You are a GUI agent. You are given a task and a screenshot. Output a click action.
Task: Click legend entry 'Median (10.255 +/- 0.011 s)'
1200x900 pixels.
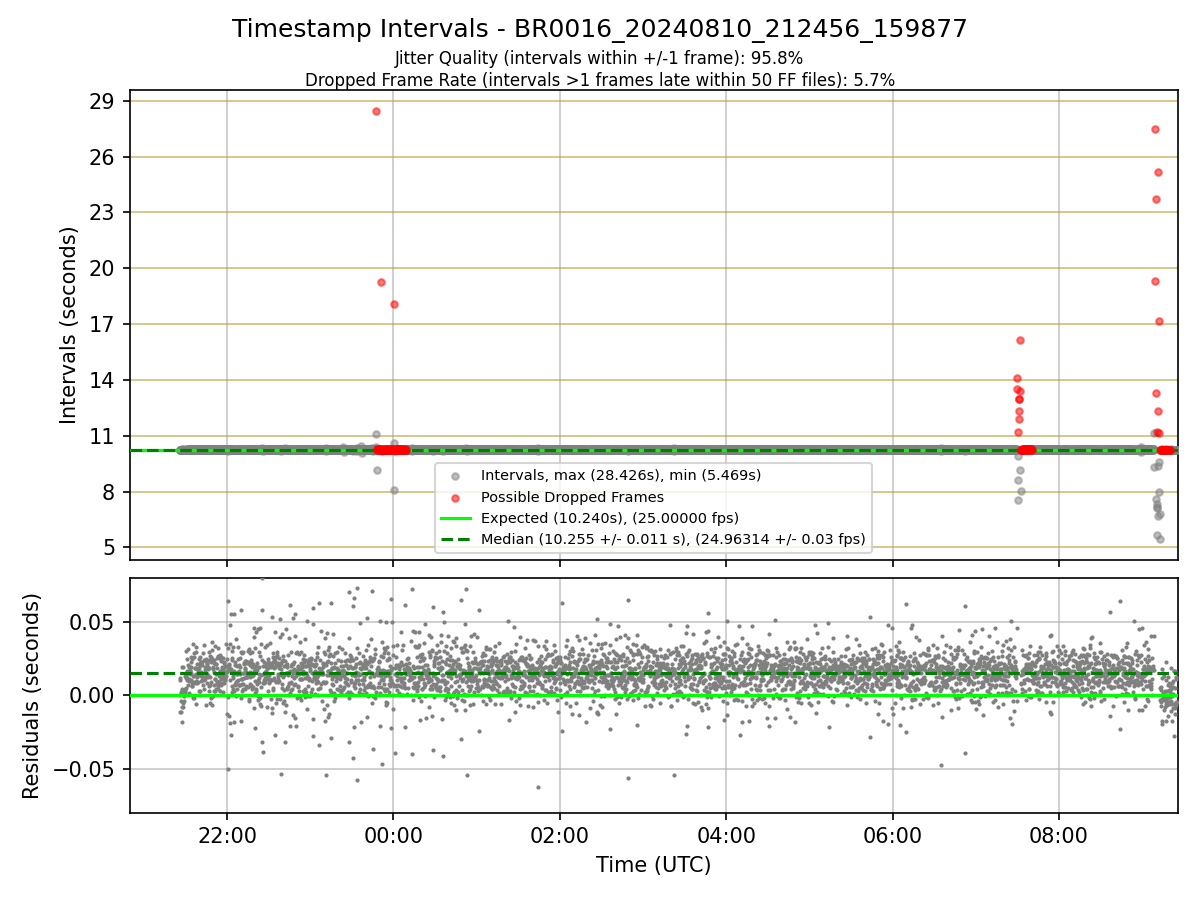point(673,540)
